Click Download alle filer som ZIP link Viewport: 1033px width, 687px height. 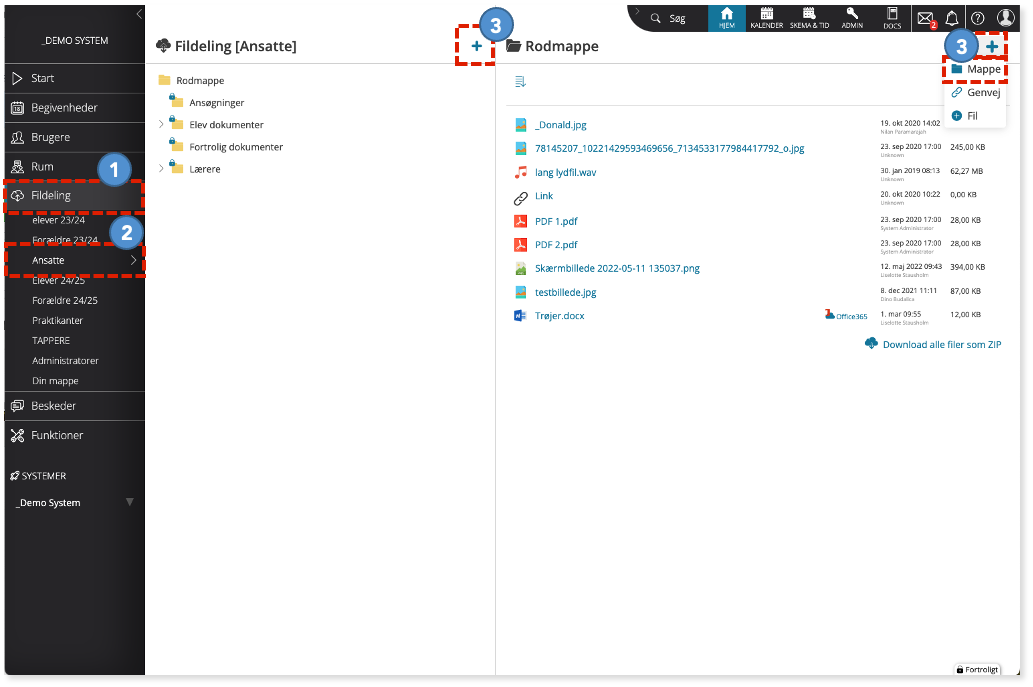pos(941,344)
